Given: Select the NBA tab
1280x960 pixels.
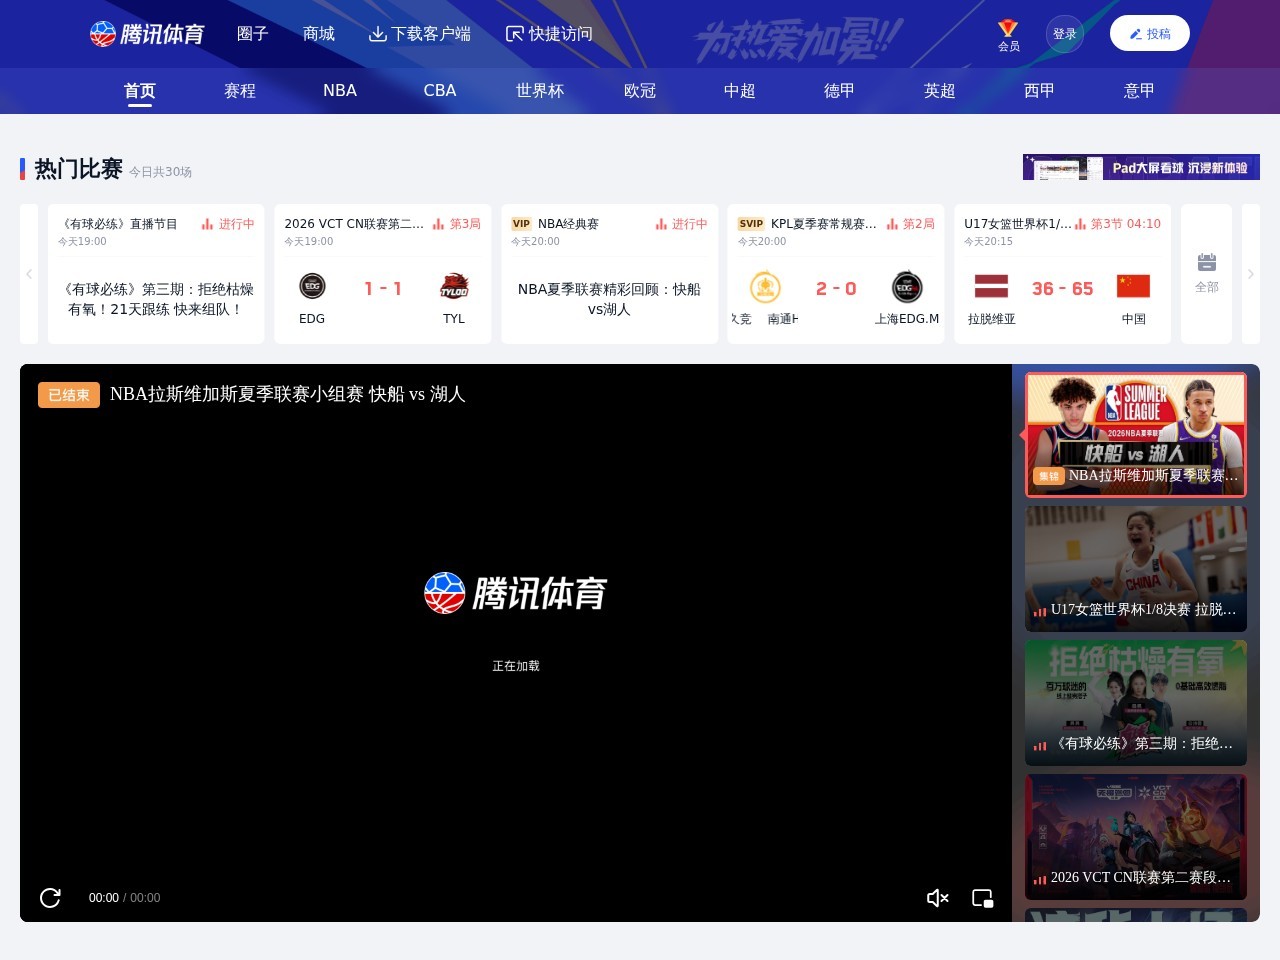Looking at the screenshot, I should coord(340,91).
